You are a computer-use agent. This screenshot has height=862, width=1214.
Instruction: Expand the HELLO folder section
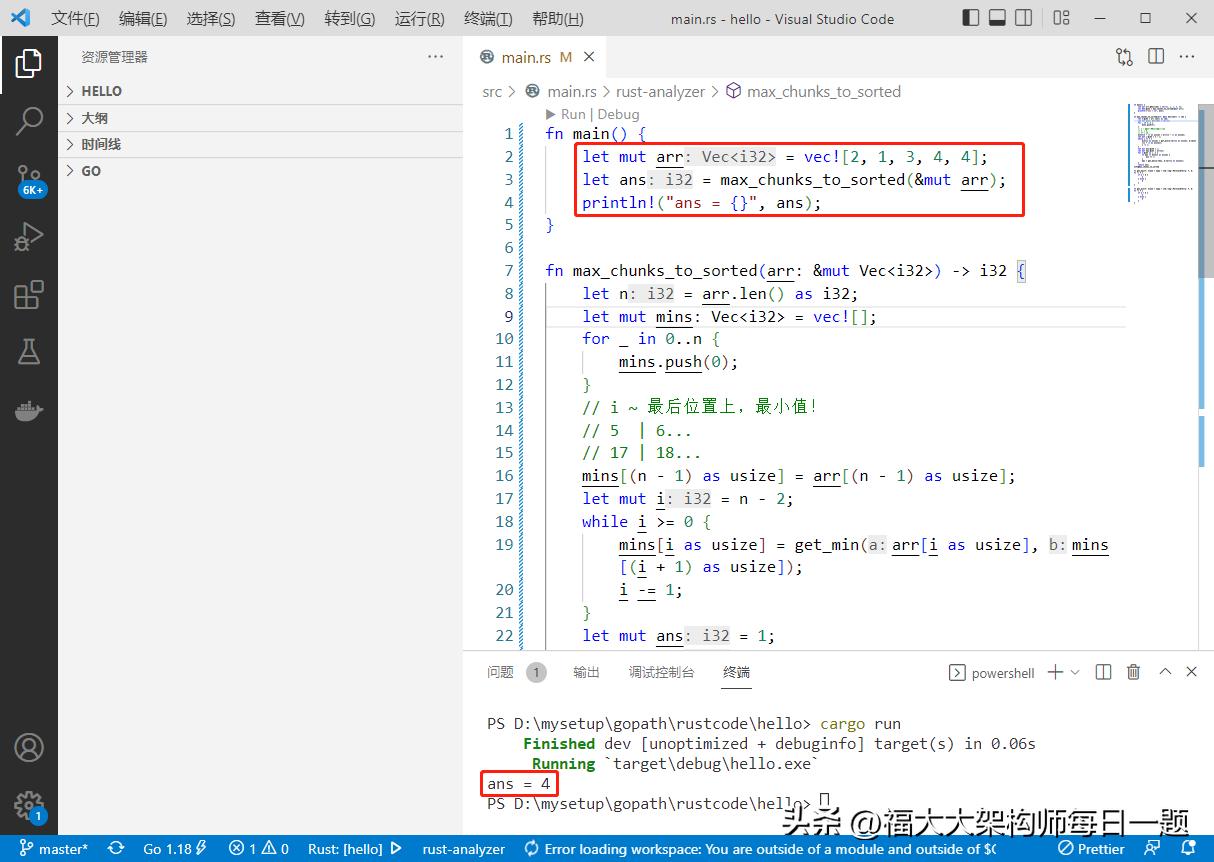[x=101, y=91]
